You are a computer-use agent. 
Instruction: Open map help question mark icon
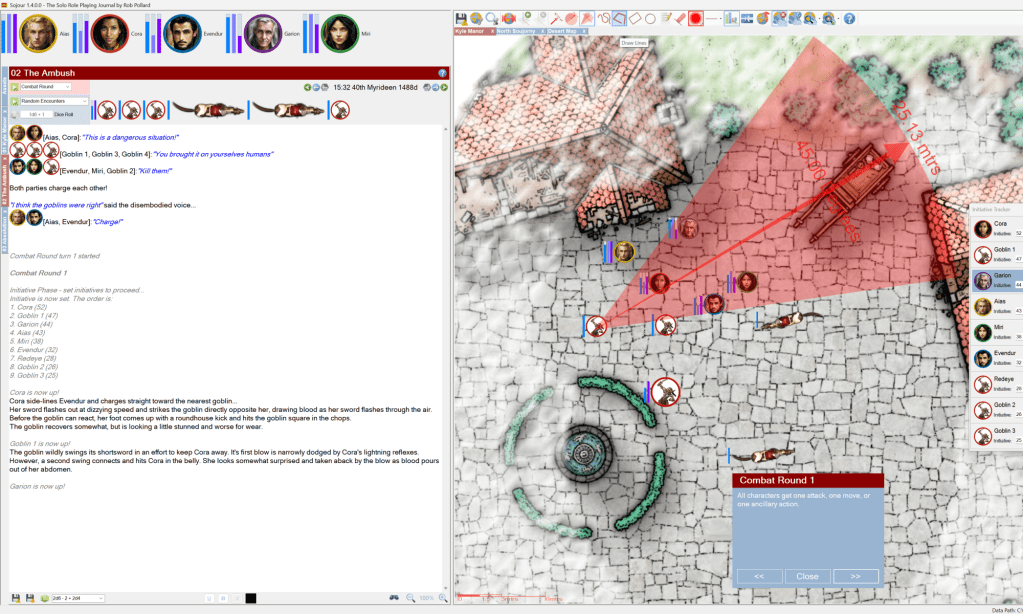849,18
